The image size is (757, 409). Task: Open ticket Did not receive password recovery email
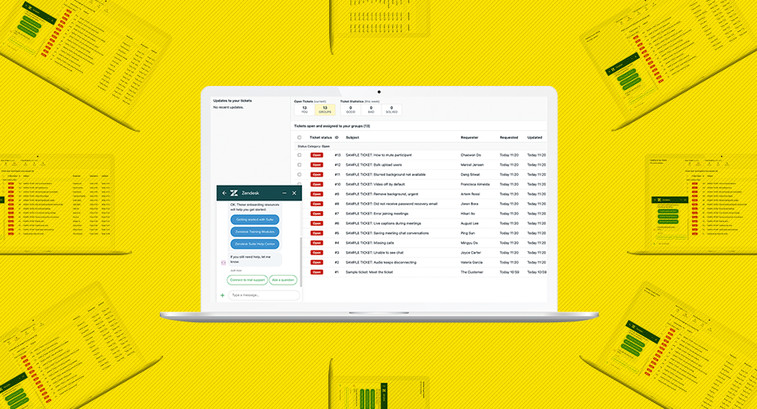tap(392, 204)
